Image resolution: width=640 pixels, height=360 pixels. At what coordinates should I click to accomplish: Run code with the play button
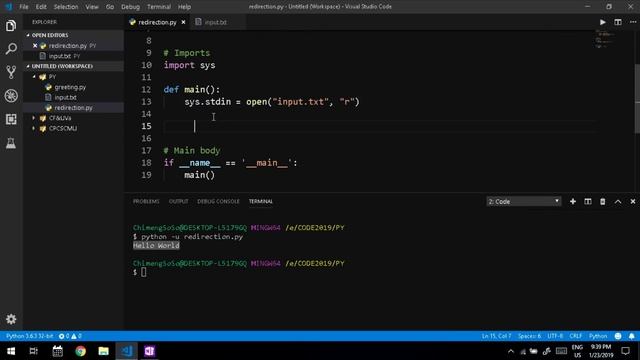[602, 22]
